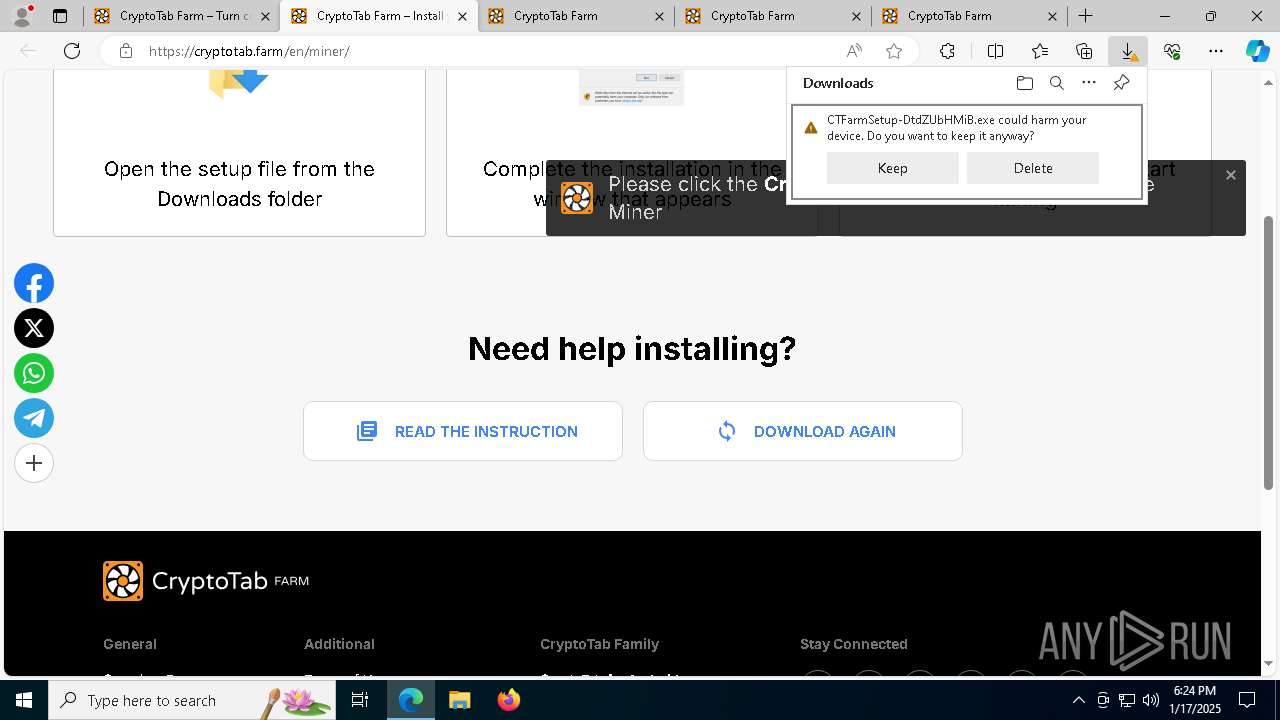The height and width of the screenshot is (720, 1280).
Task: Open tab actions menu icon
Action: coord(60,16)
